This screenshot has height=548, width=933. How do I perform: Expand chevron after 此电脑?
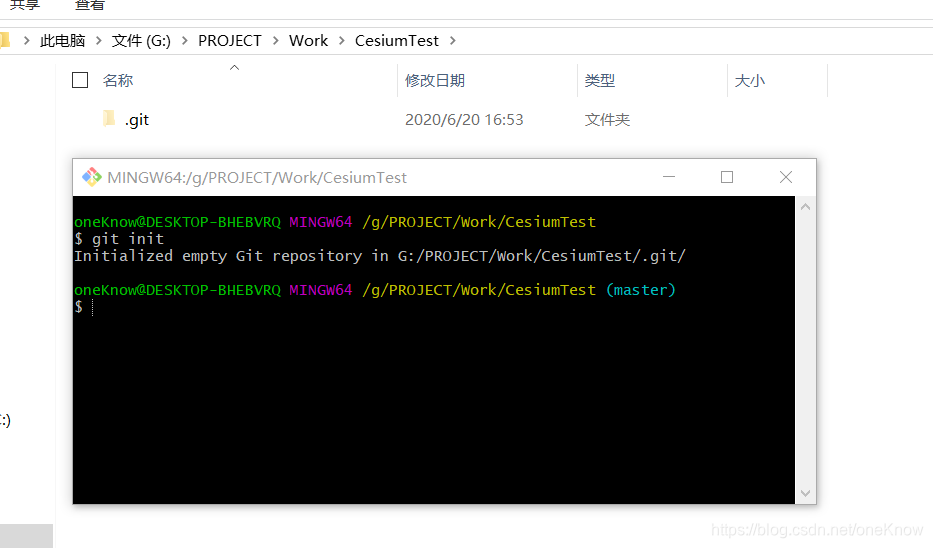click(99, 40)
